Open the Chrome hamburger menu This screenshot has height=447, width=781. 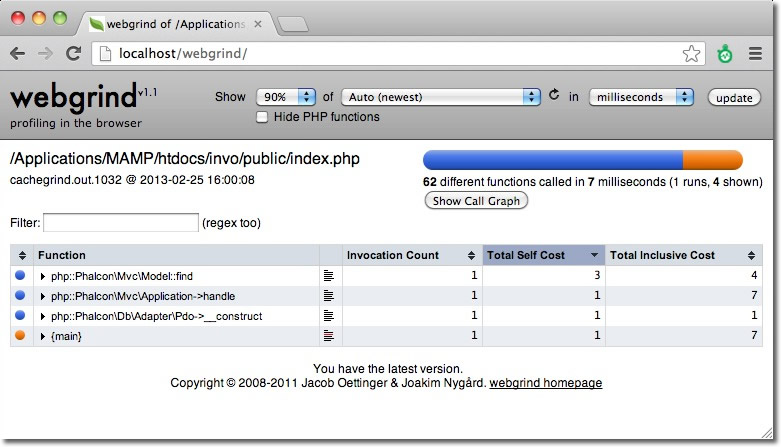coord(755,54)
